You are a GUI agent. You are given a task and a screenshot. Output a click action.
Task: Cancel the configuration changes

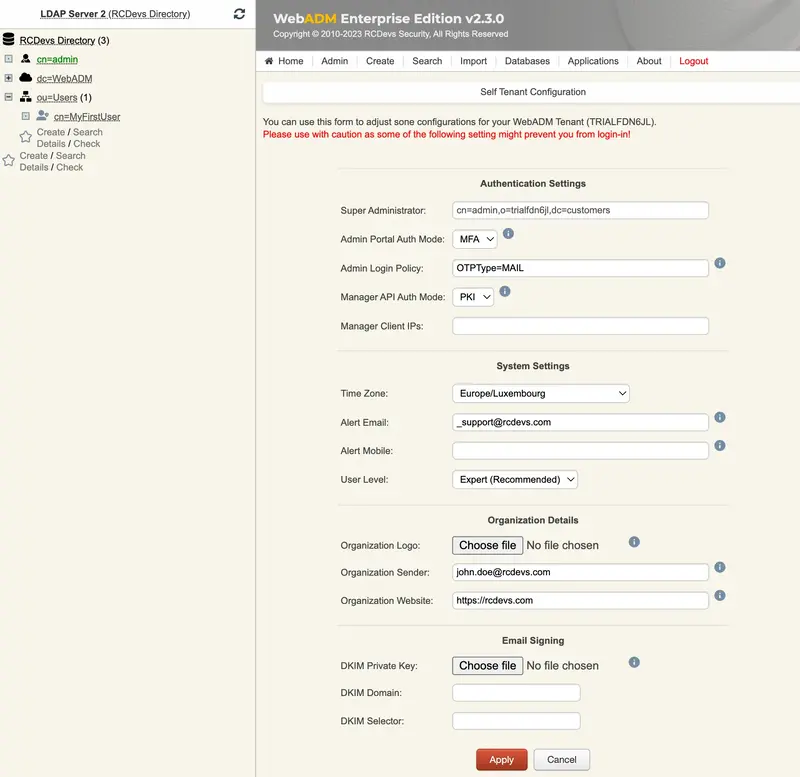pos(562,760)
